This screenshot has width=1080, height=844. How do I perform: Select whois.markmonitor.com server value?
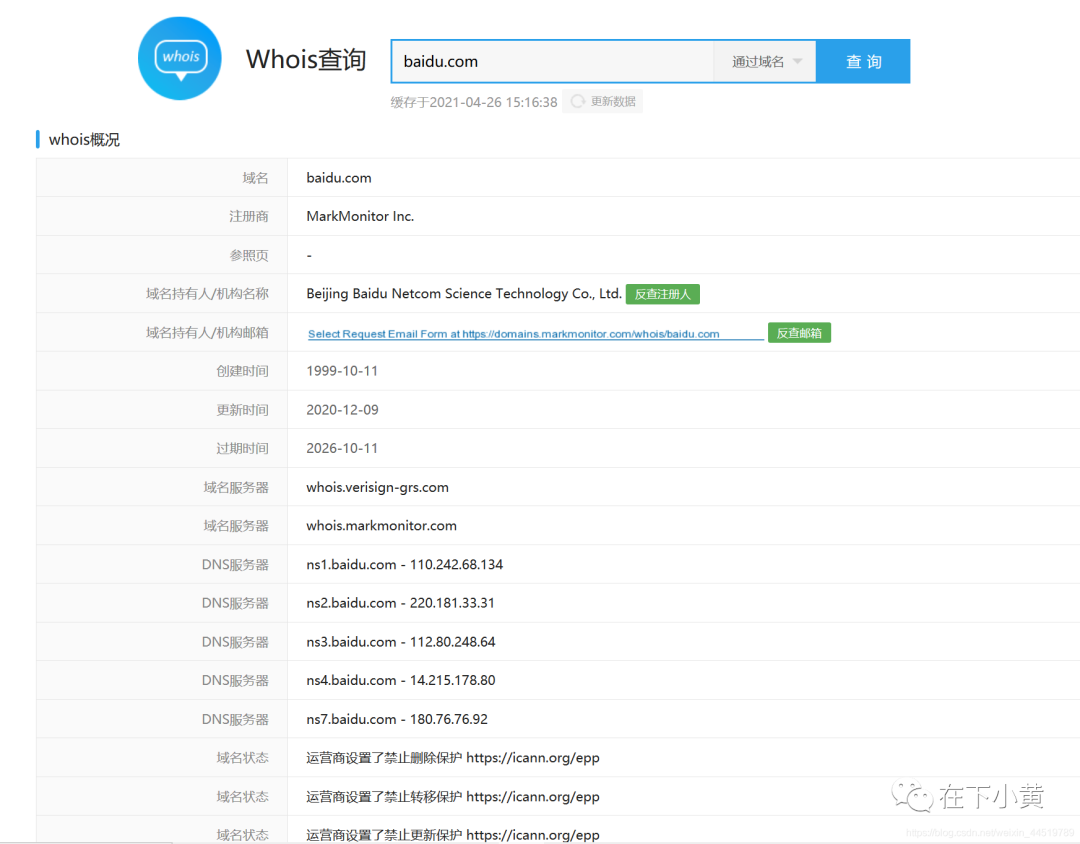point(382,526)
